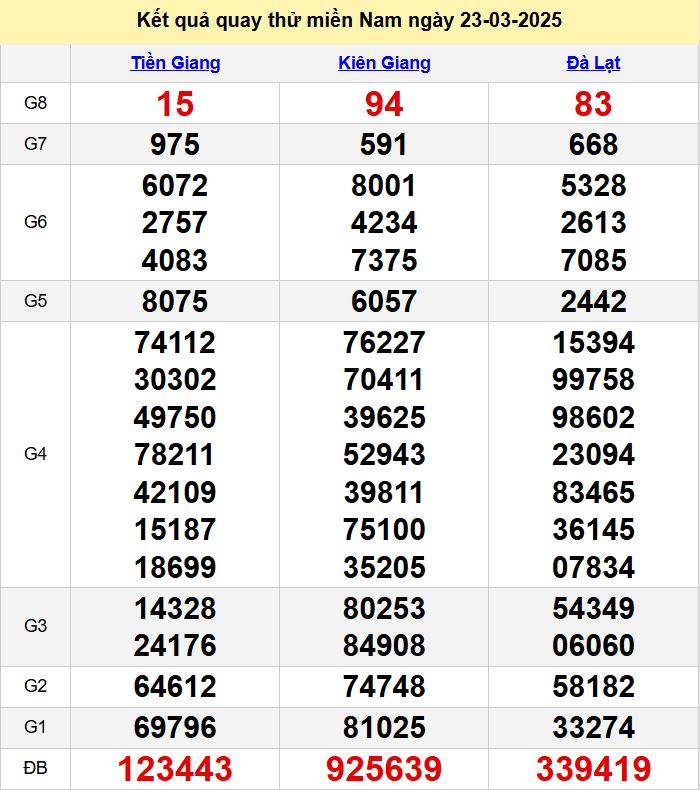Click G7 value 591
Viewport: 700px width, 790px height.
click(384, 145)
